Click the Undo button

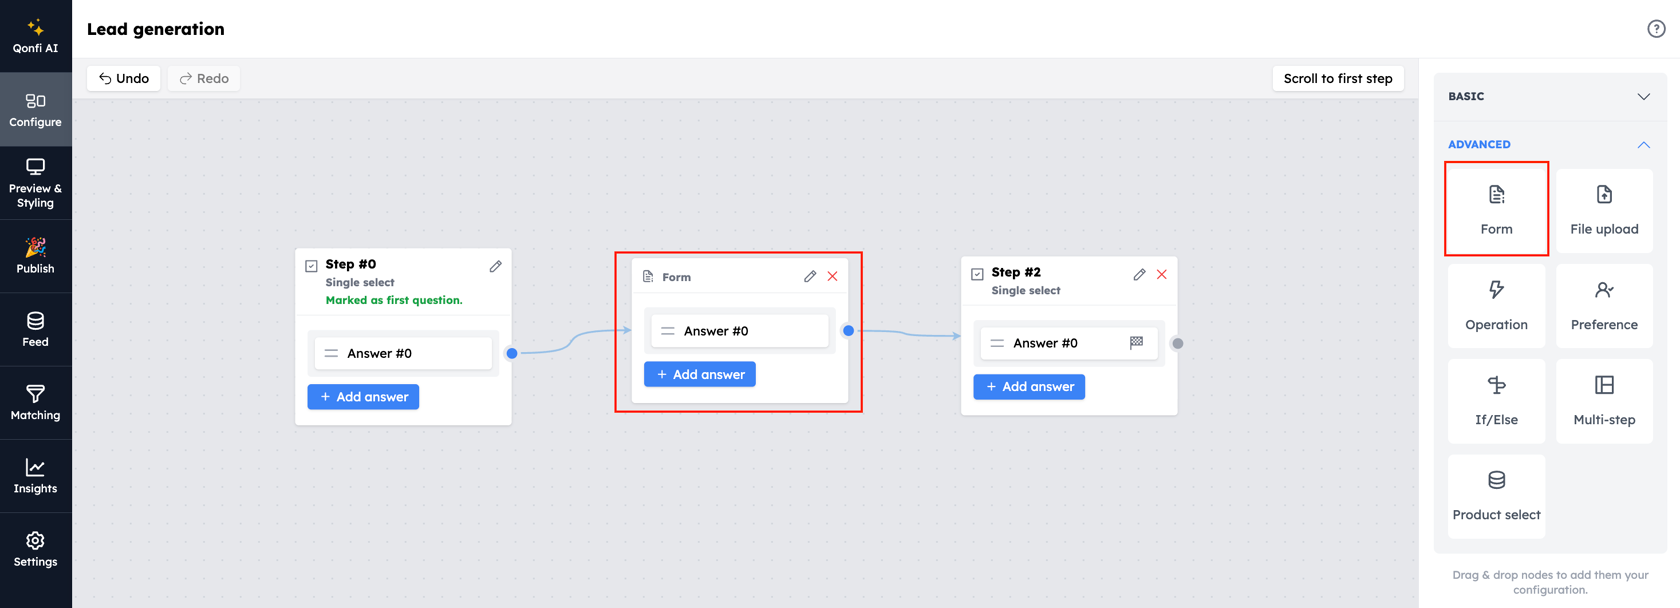point(124,78)
